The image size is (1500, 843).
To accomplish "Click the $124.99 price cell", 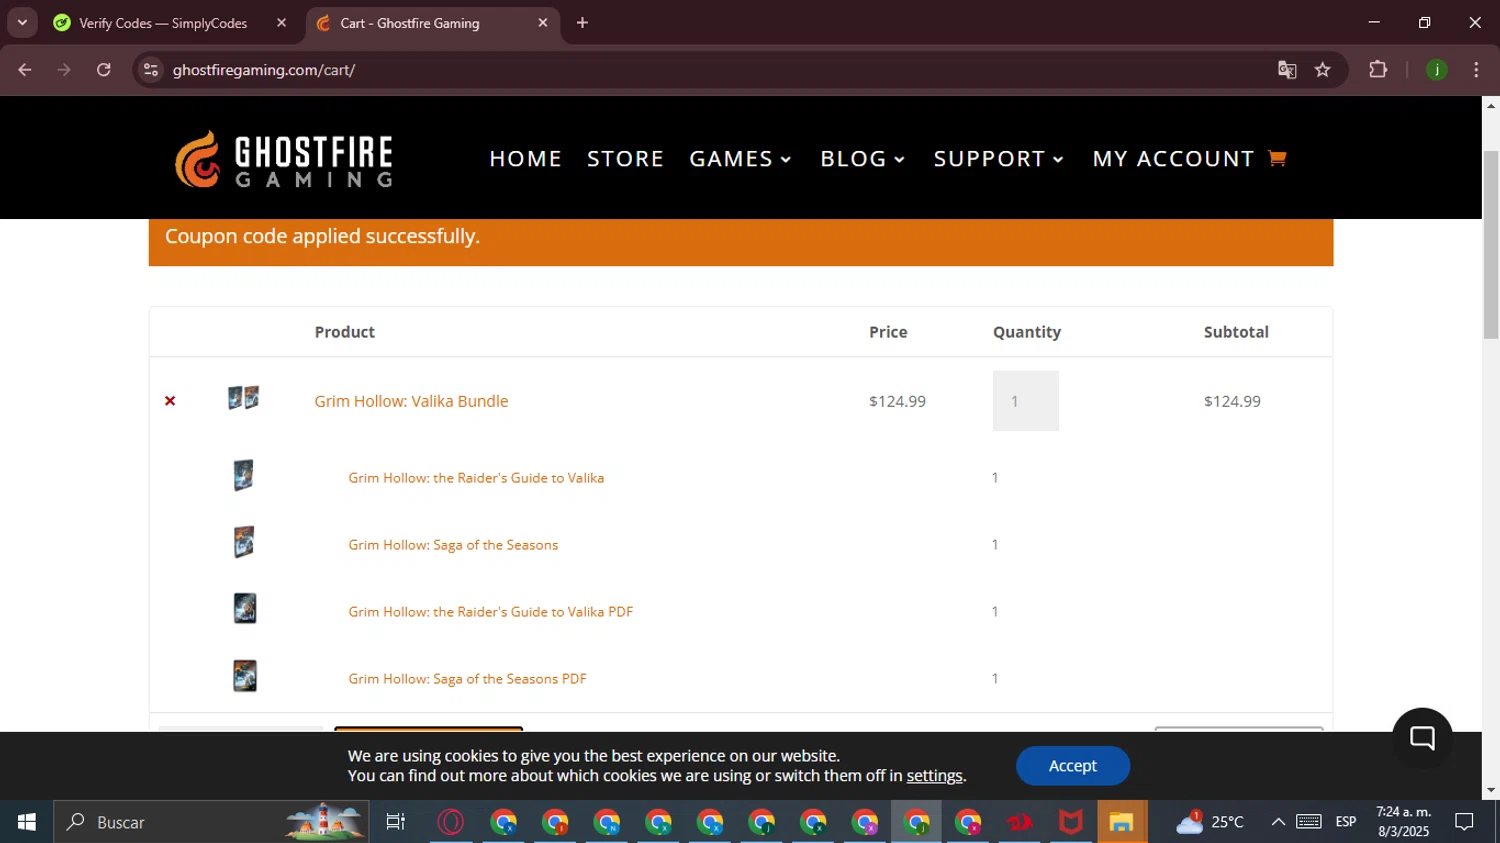I will [x=897, y=401].
